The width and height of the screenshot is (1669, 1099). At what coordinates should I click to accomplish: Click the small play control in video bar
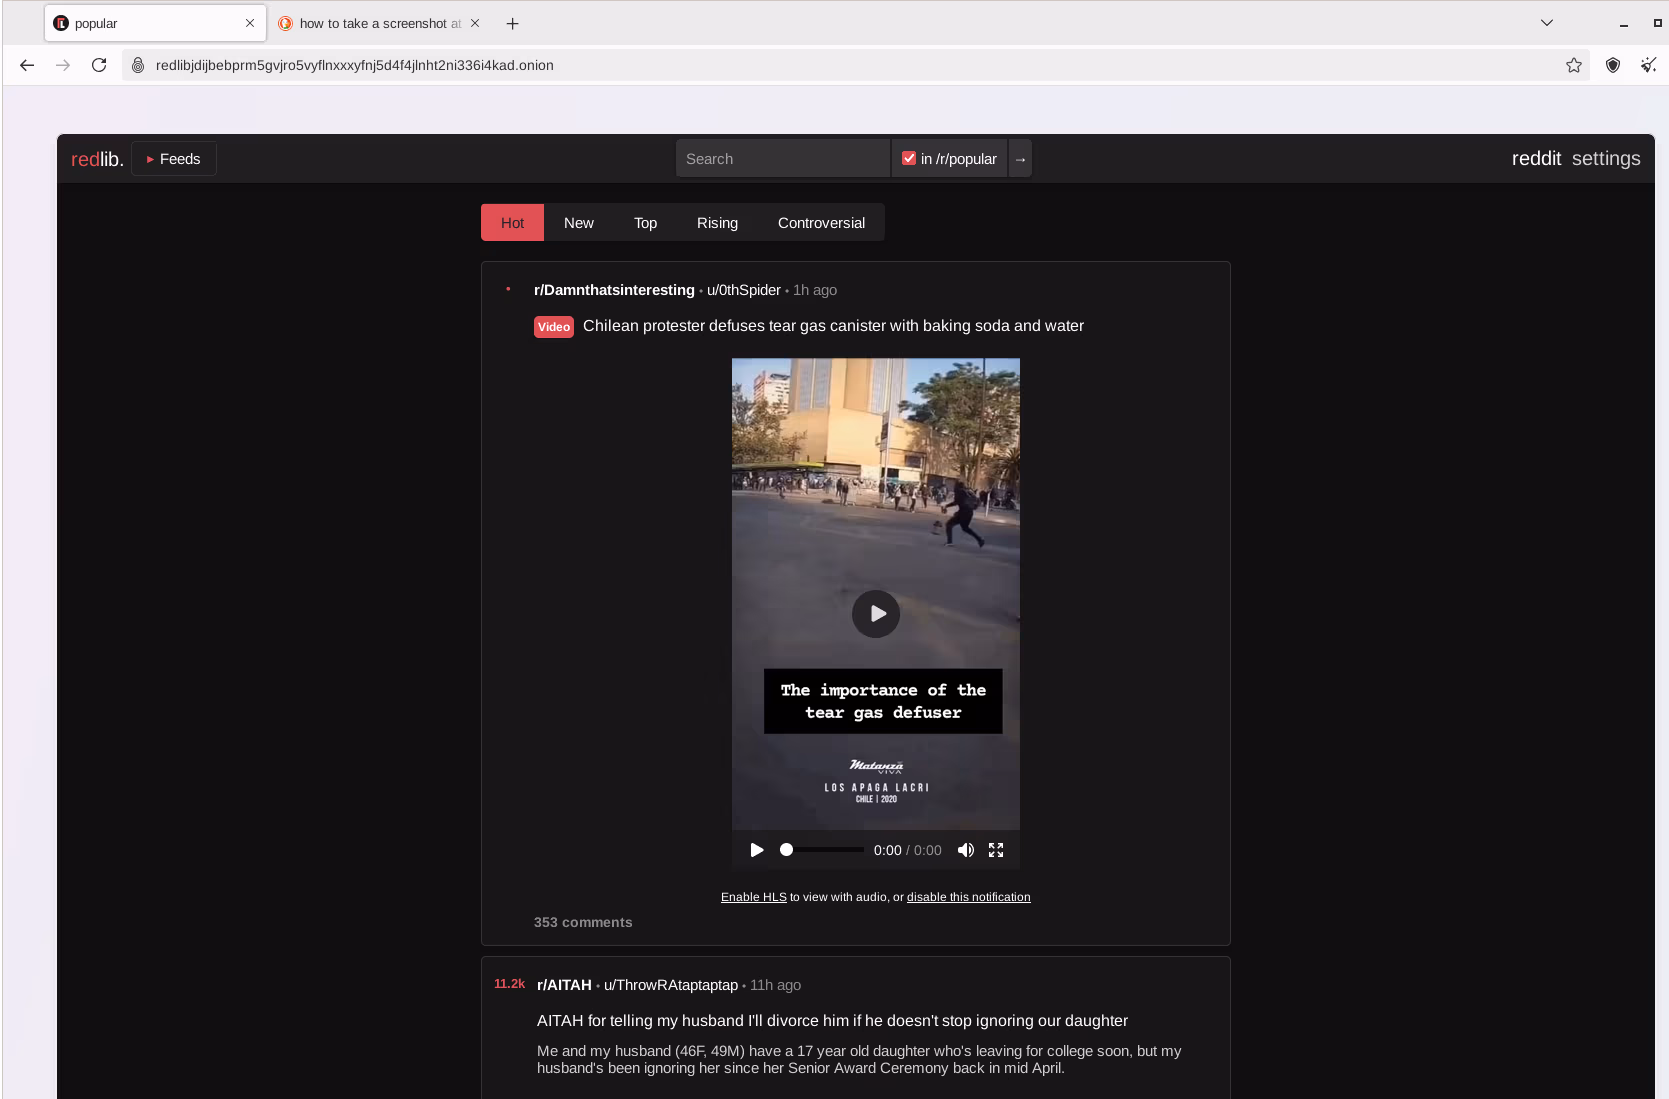[756, 850]
